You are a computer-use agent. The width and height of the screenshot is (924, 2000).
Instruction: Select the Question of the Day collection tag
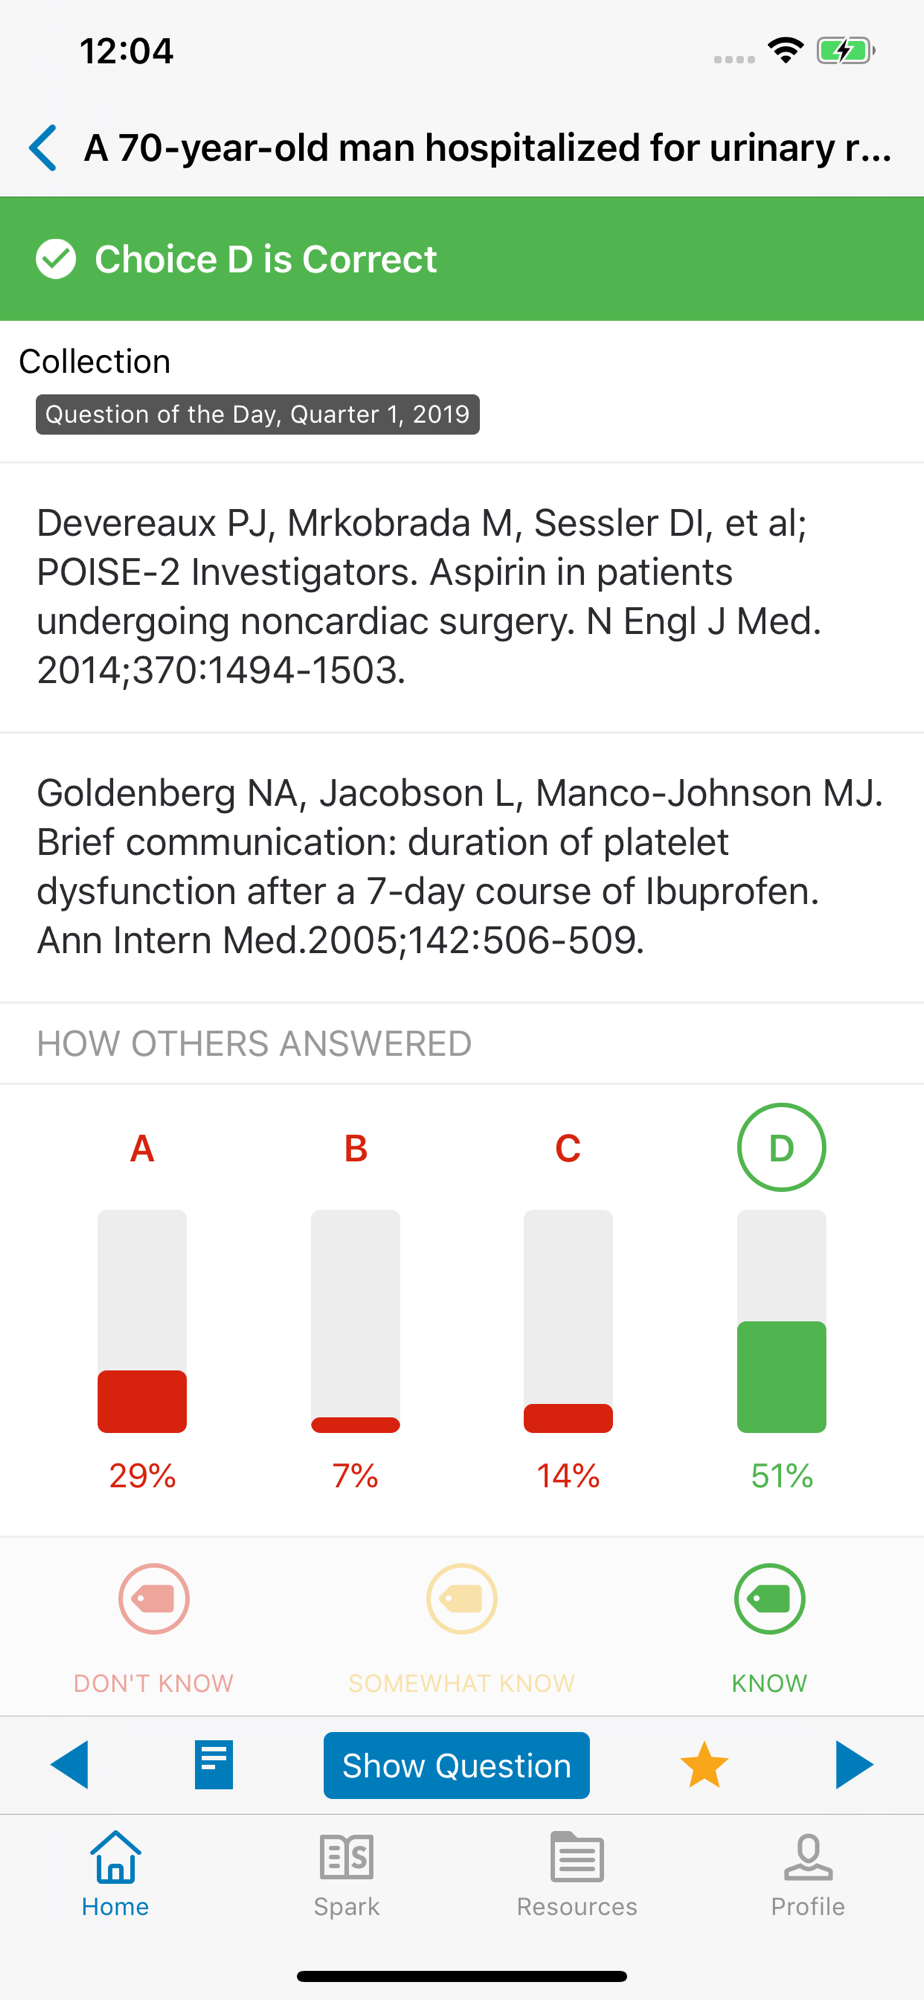point(258,414)
